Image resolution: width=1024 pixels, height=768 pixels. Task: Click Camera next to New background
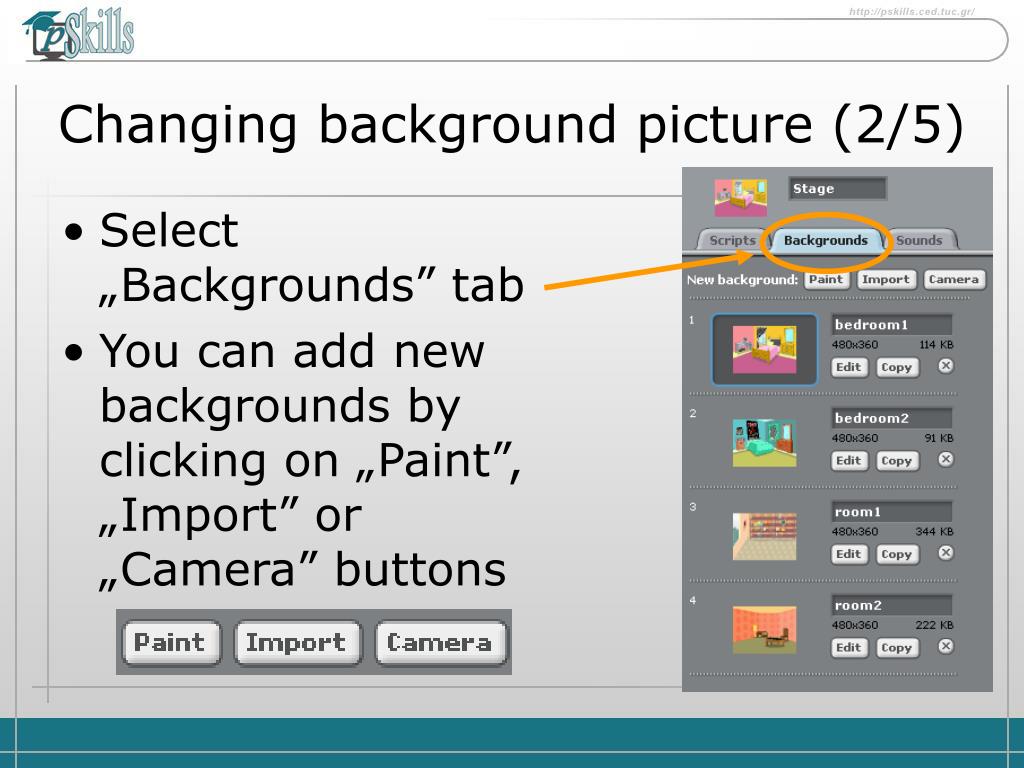click(954, 280)
